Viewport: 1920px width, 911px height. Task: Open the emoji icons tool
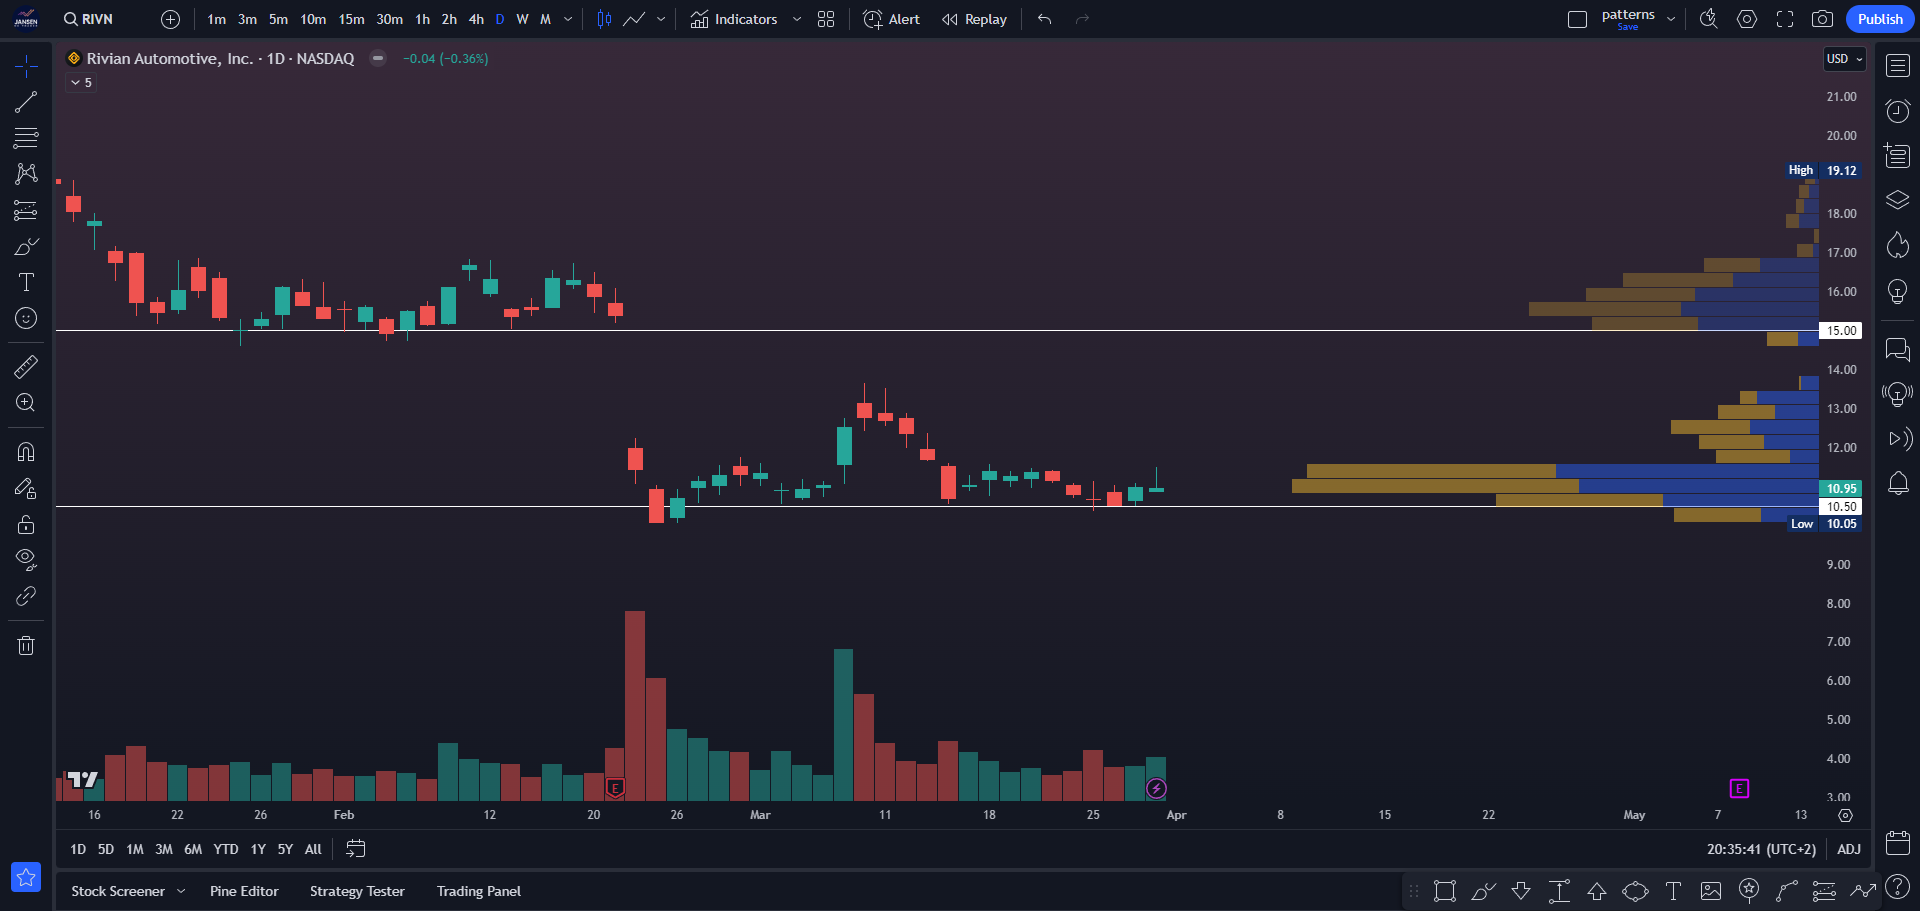pos(26,318)
